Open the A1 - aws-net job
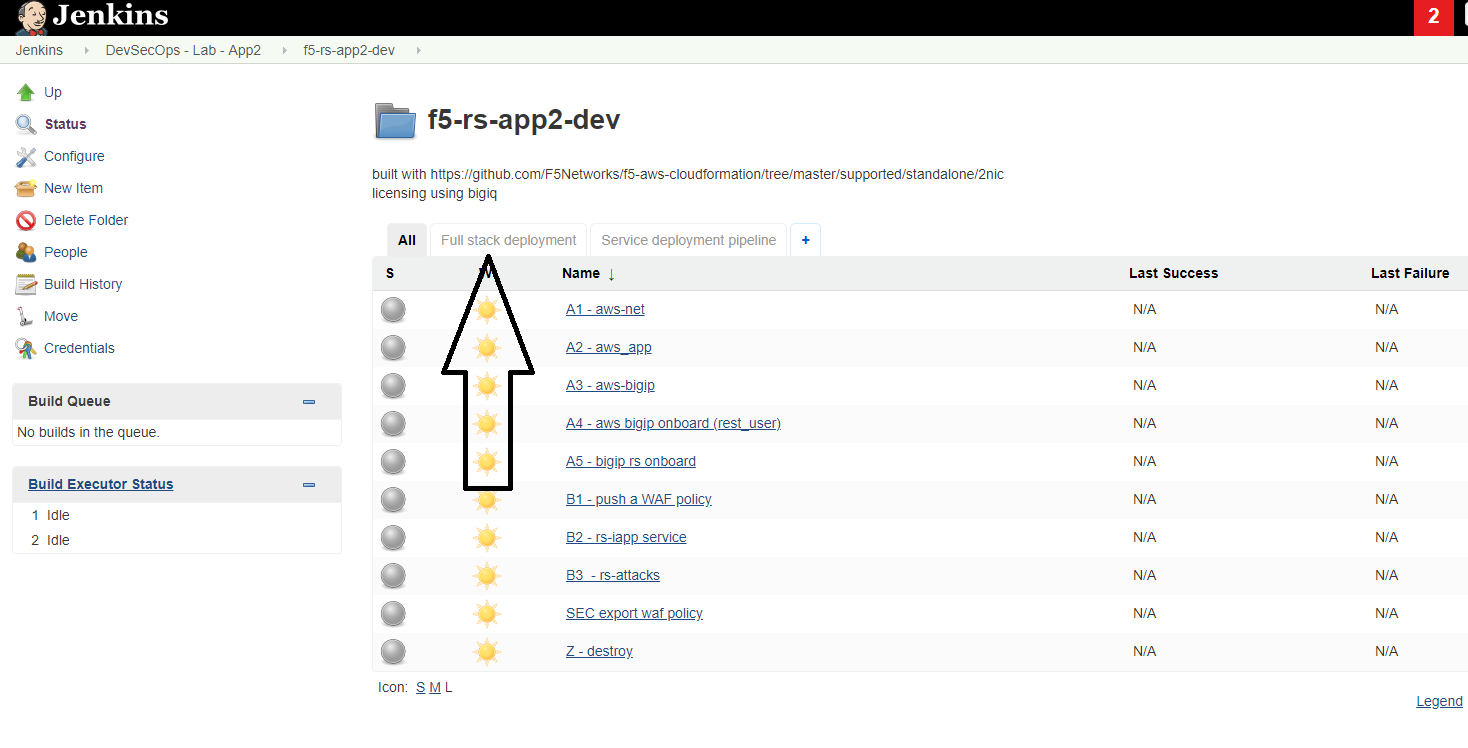Image resolution: width=1468 pixels, height=748 pixels. click(x=605, y=309)
